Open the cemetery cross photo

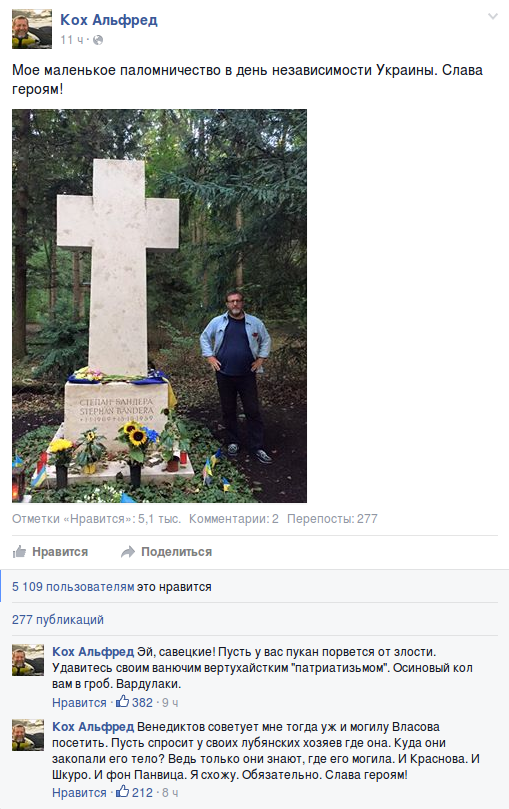click(x=159, y=305)
